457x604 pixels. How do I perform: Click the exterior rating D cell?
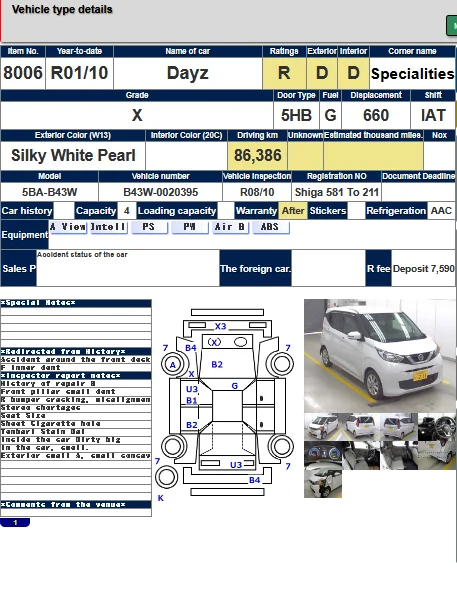(x=322, y=73)
